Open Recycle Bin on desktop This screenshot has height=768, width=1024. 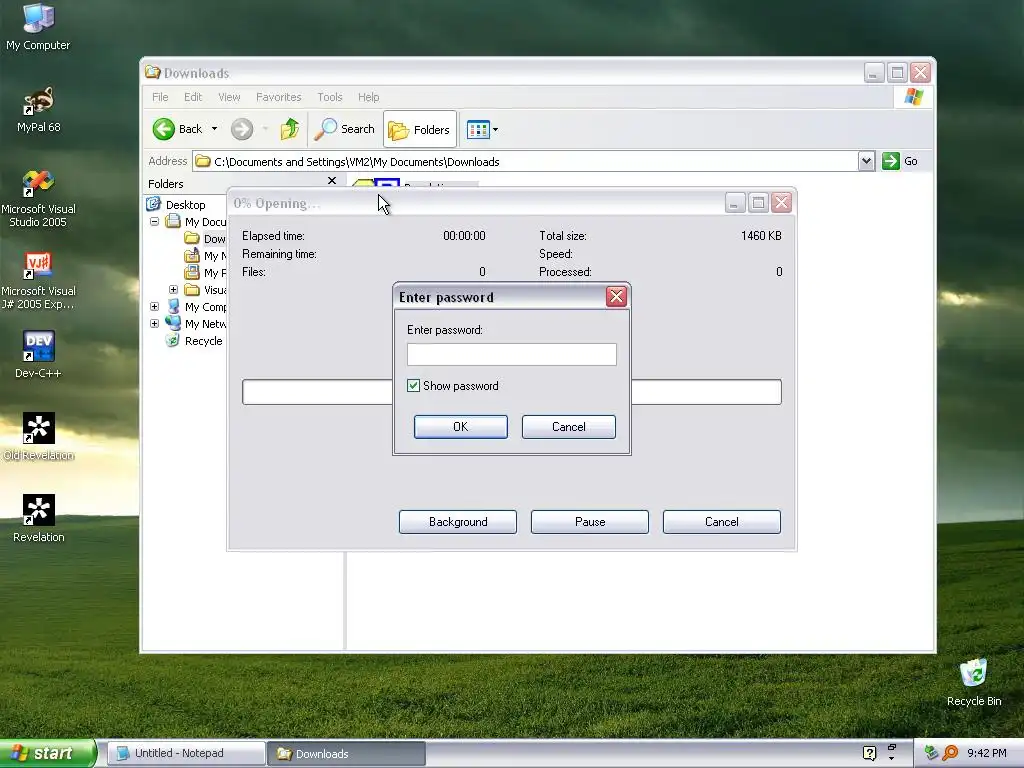974,682
